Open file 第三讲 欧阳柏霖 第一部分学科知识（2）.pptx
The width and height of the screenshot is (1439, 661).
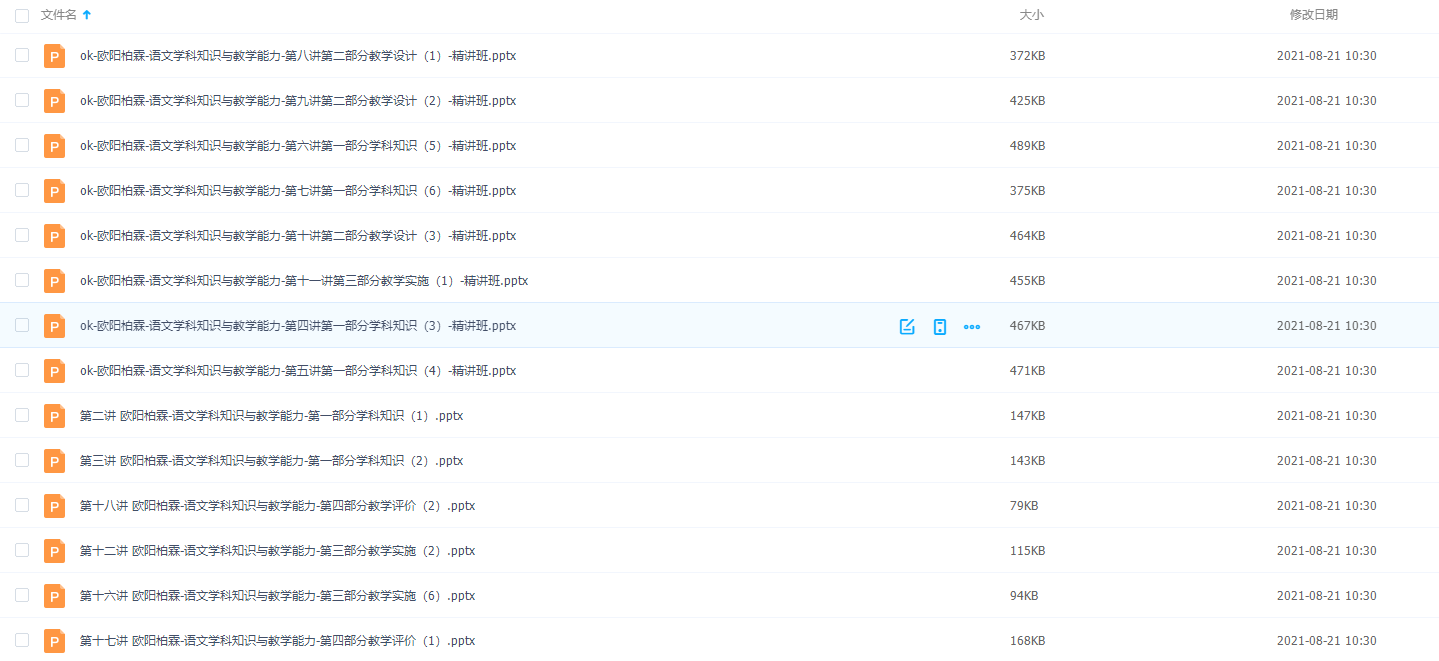click(x=271, y=461)
